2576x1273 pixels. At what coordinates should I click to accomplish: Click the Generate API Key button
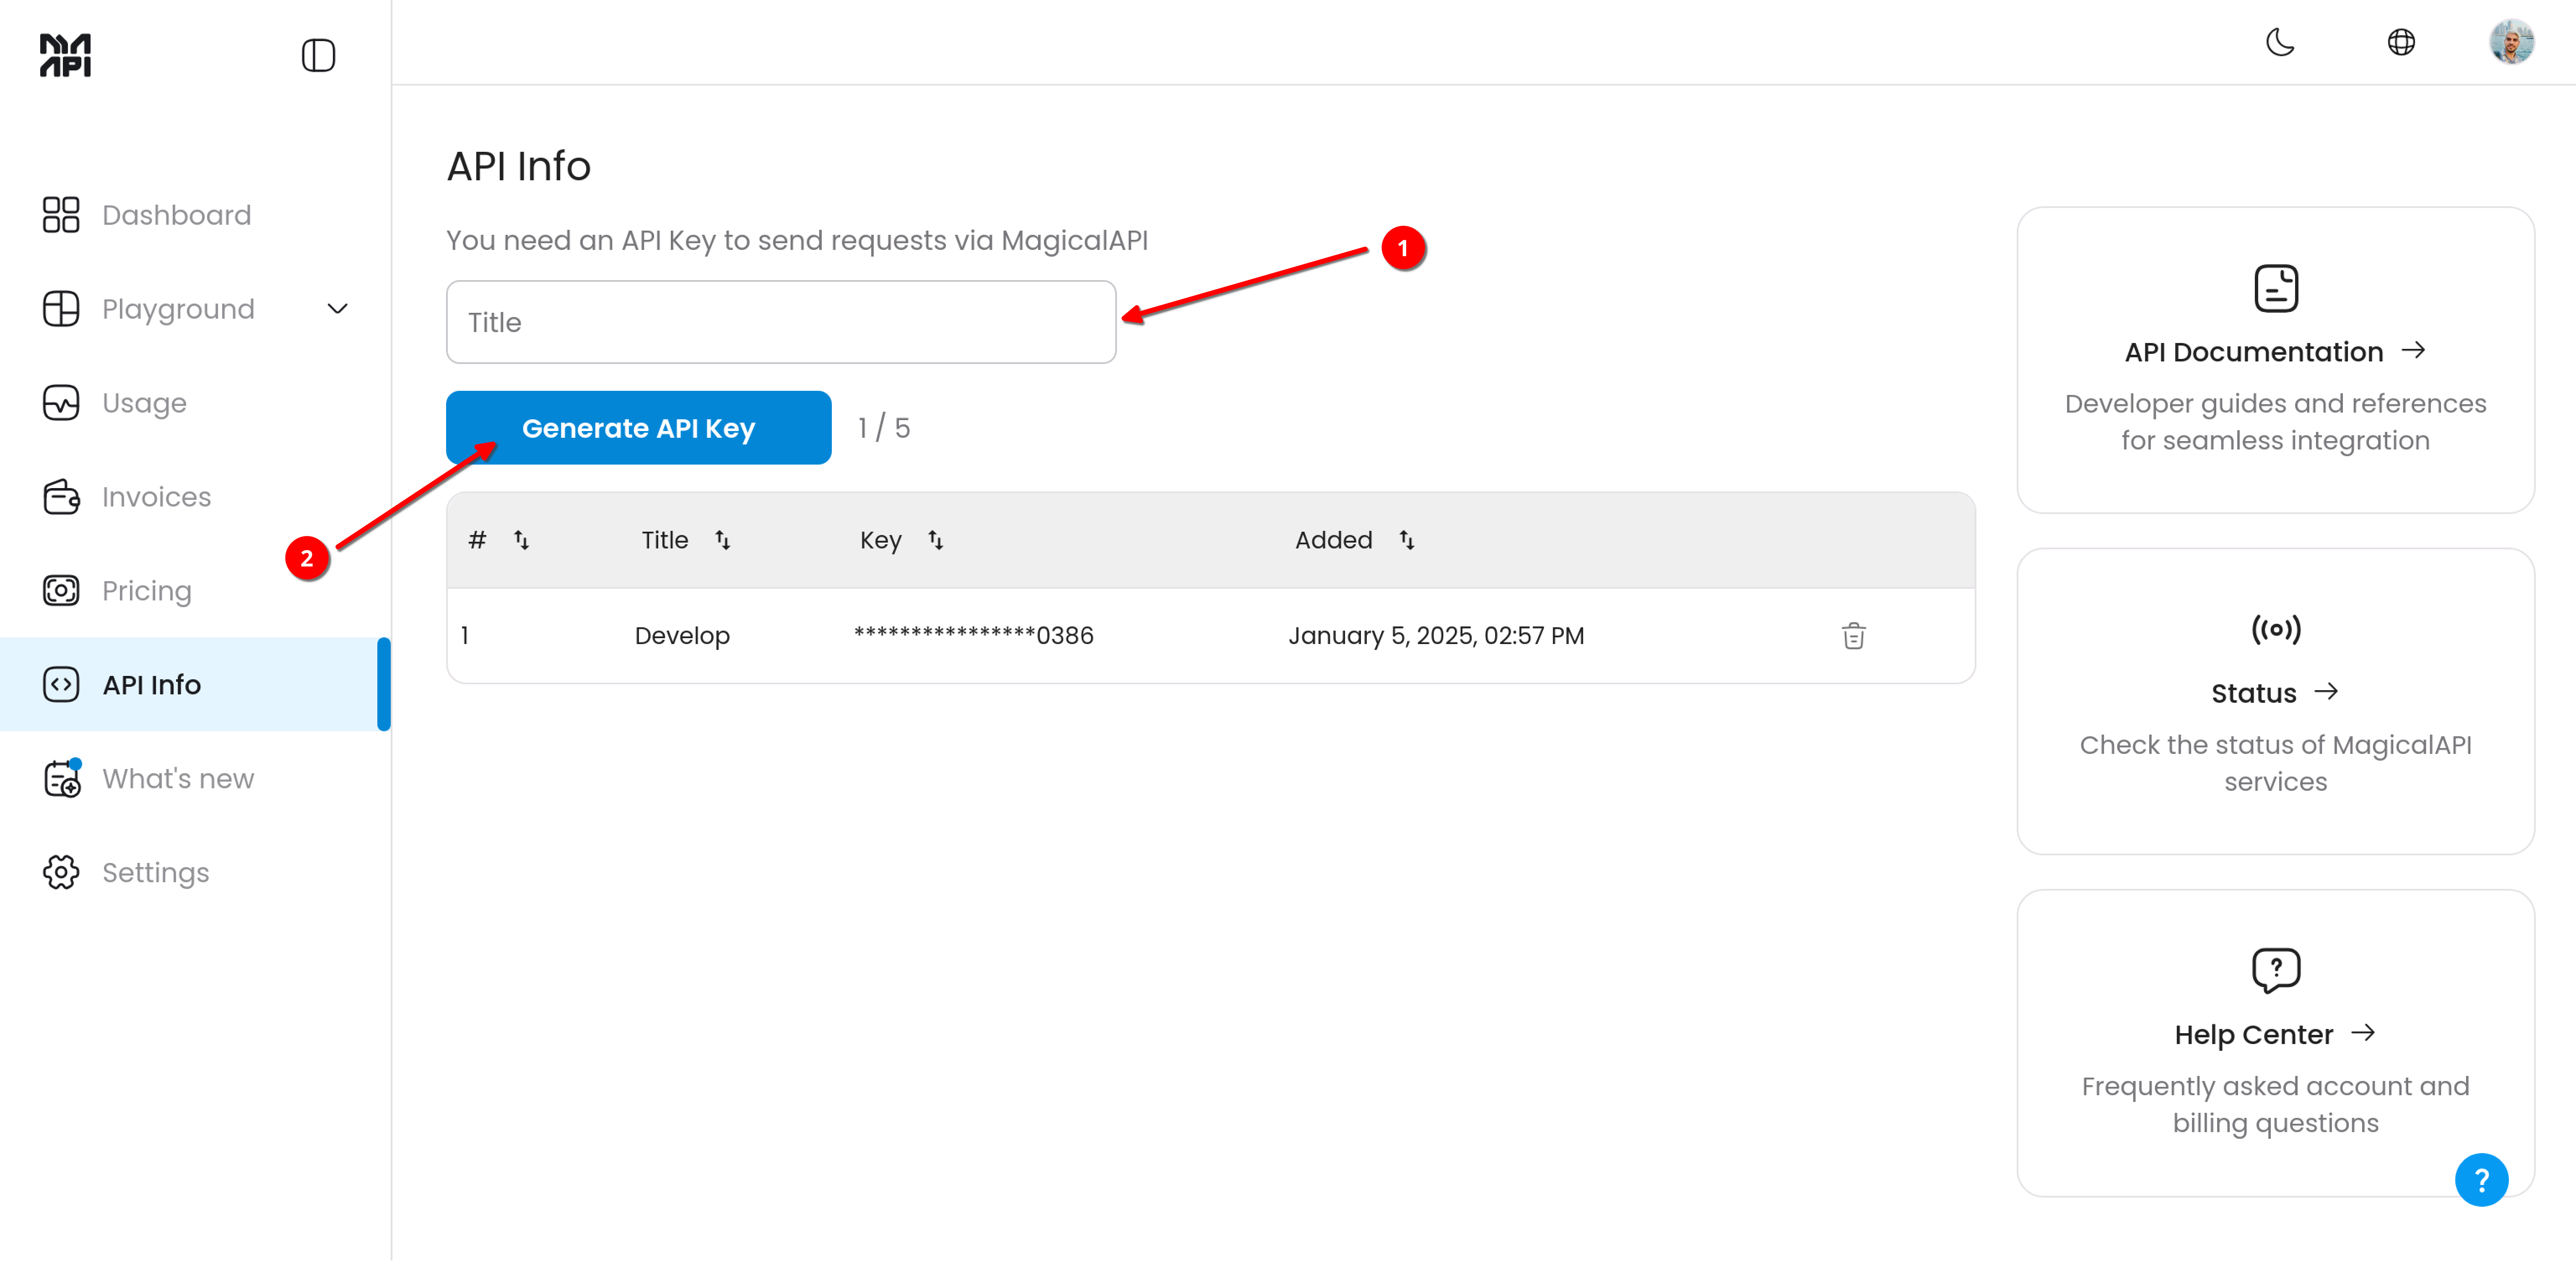point(638,428)
